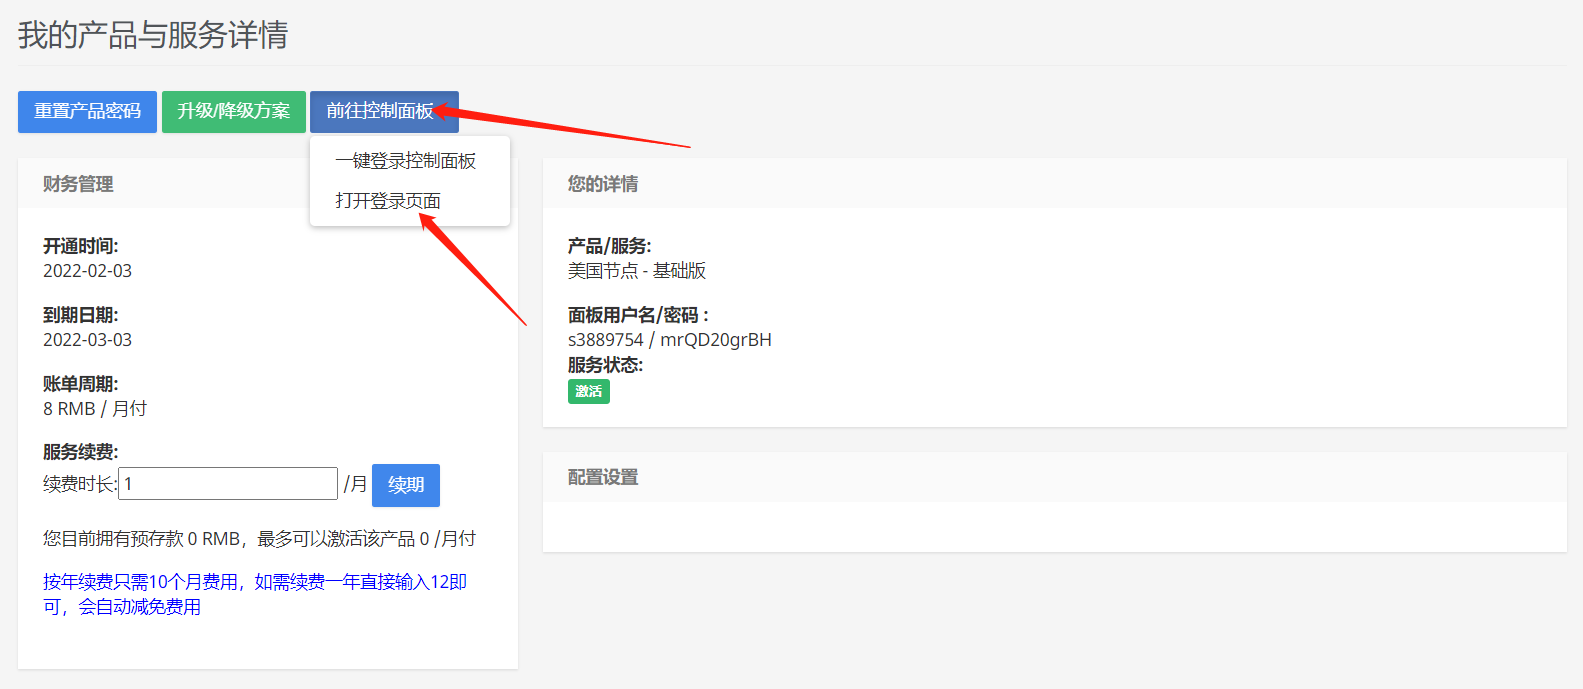Select 打开登录页面 menu entry
The image size is (1583, 689).
point(388,201)
